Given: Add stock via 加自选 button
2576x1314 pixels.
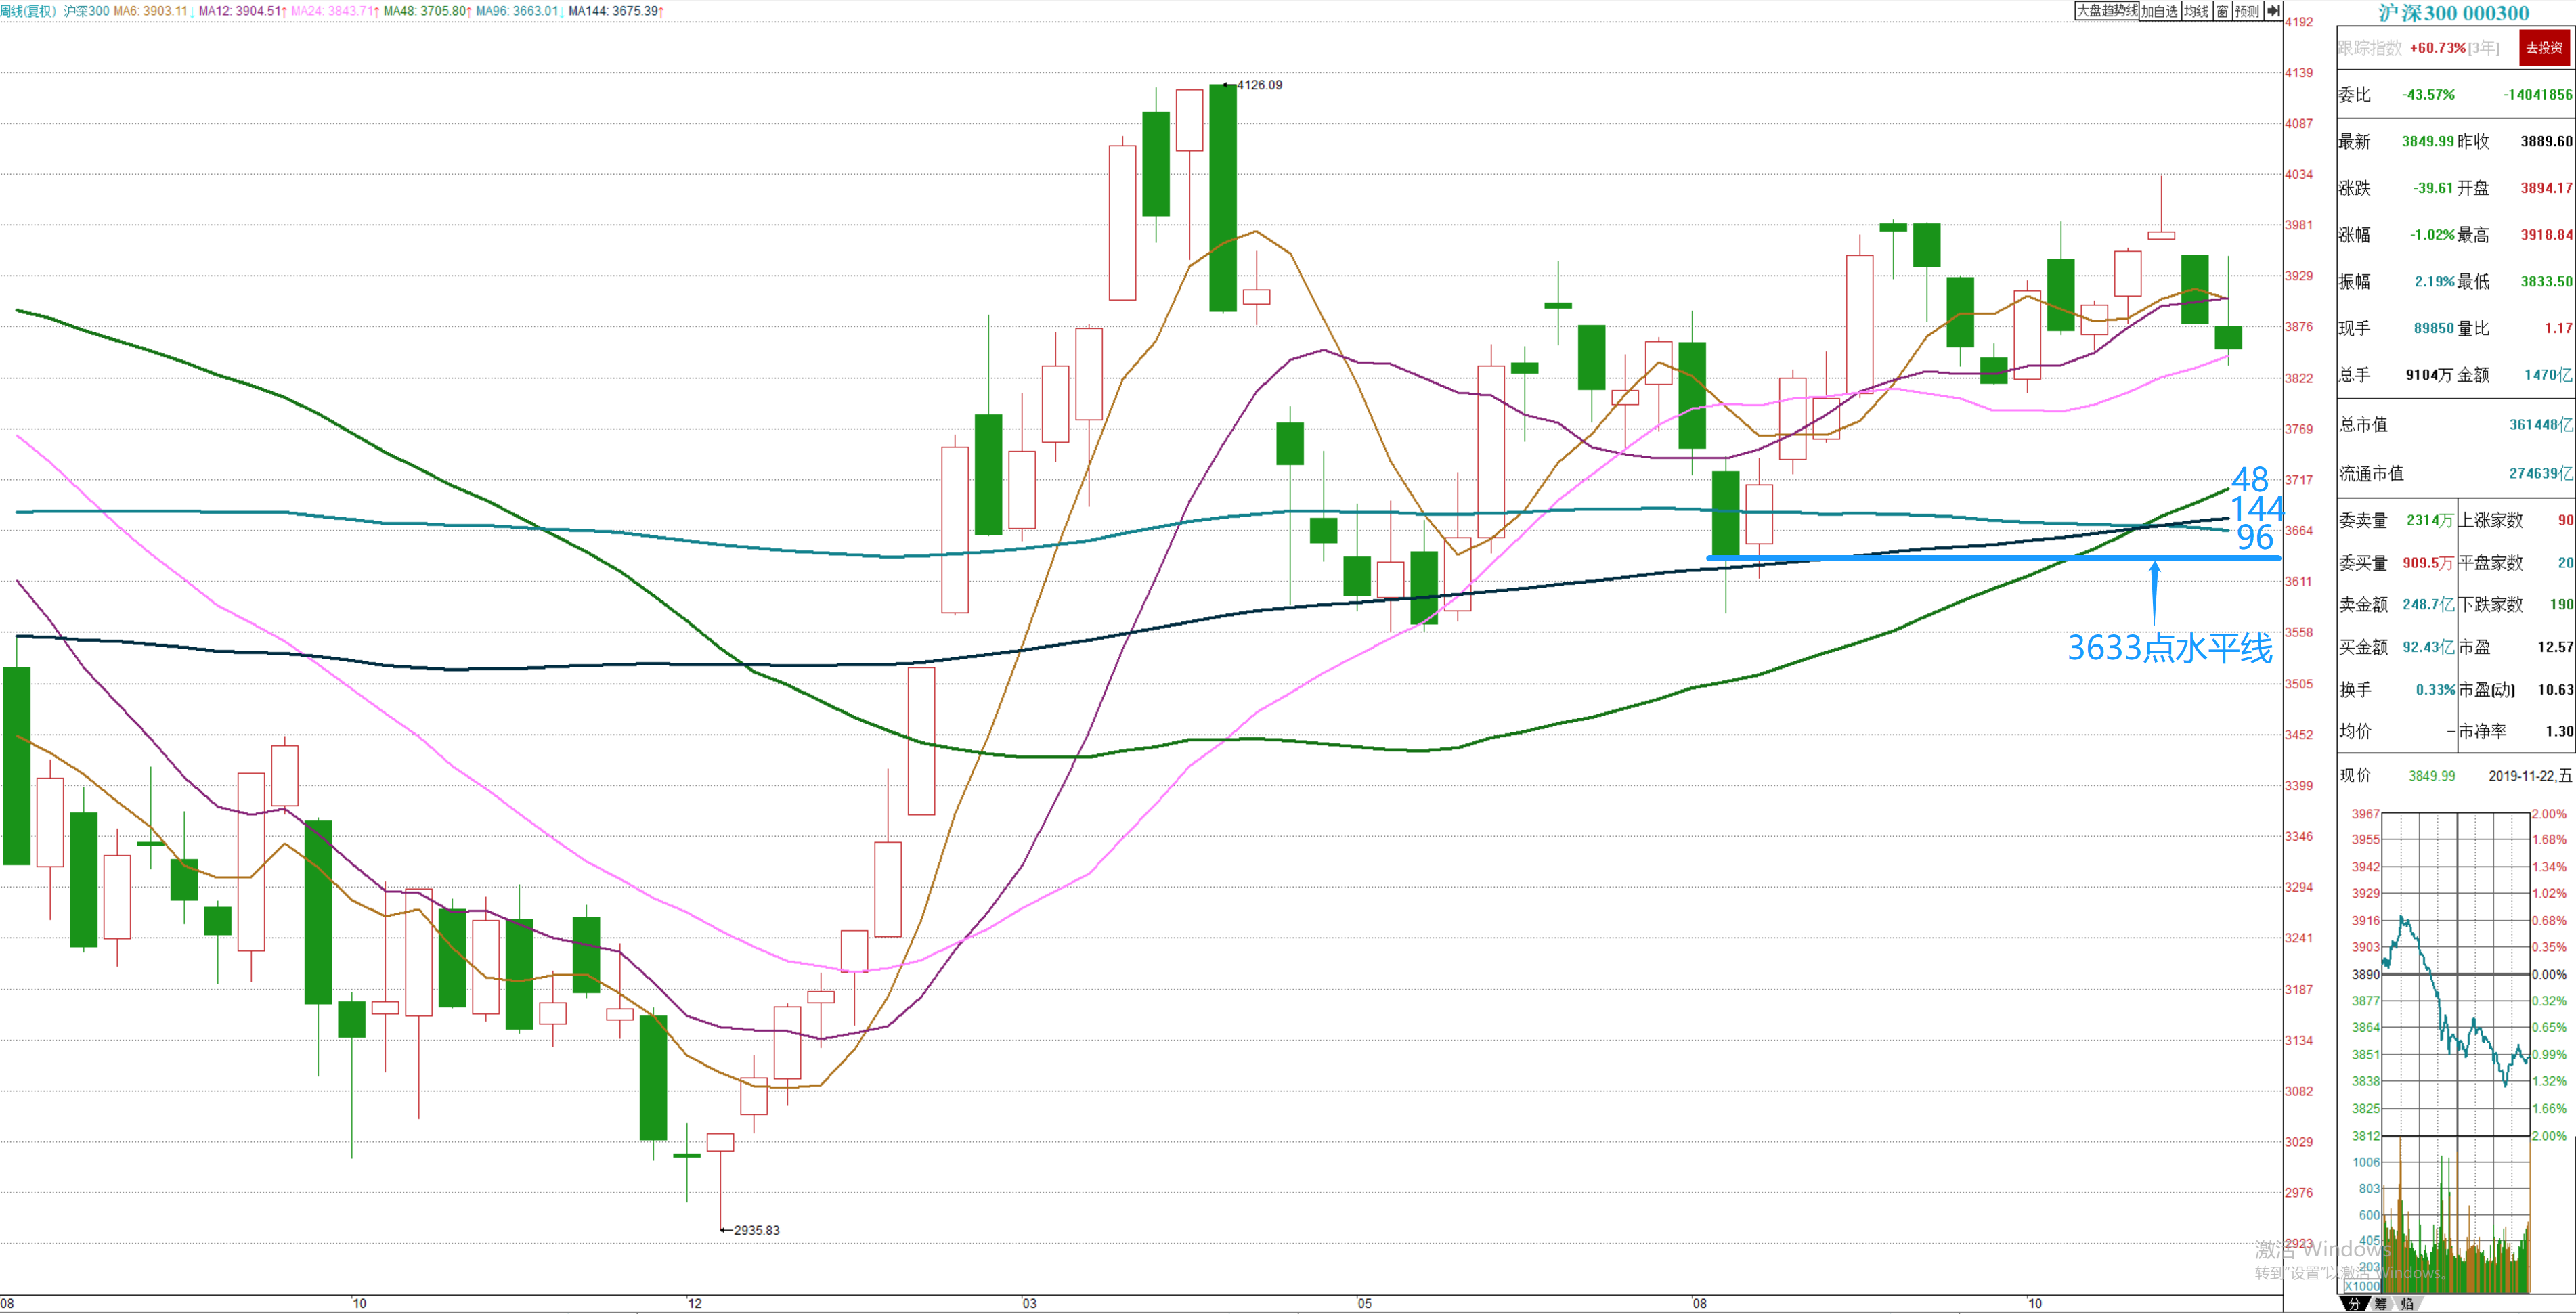Looking at the screenshot, I should tap(2159, 11).
